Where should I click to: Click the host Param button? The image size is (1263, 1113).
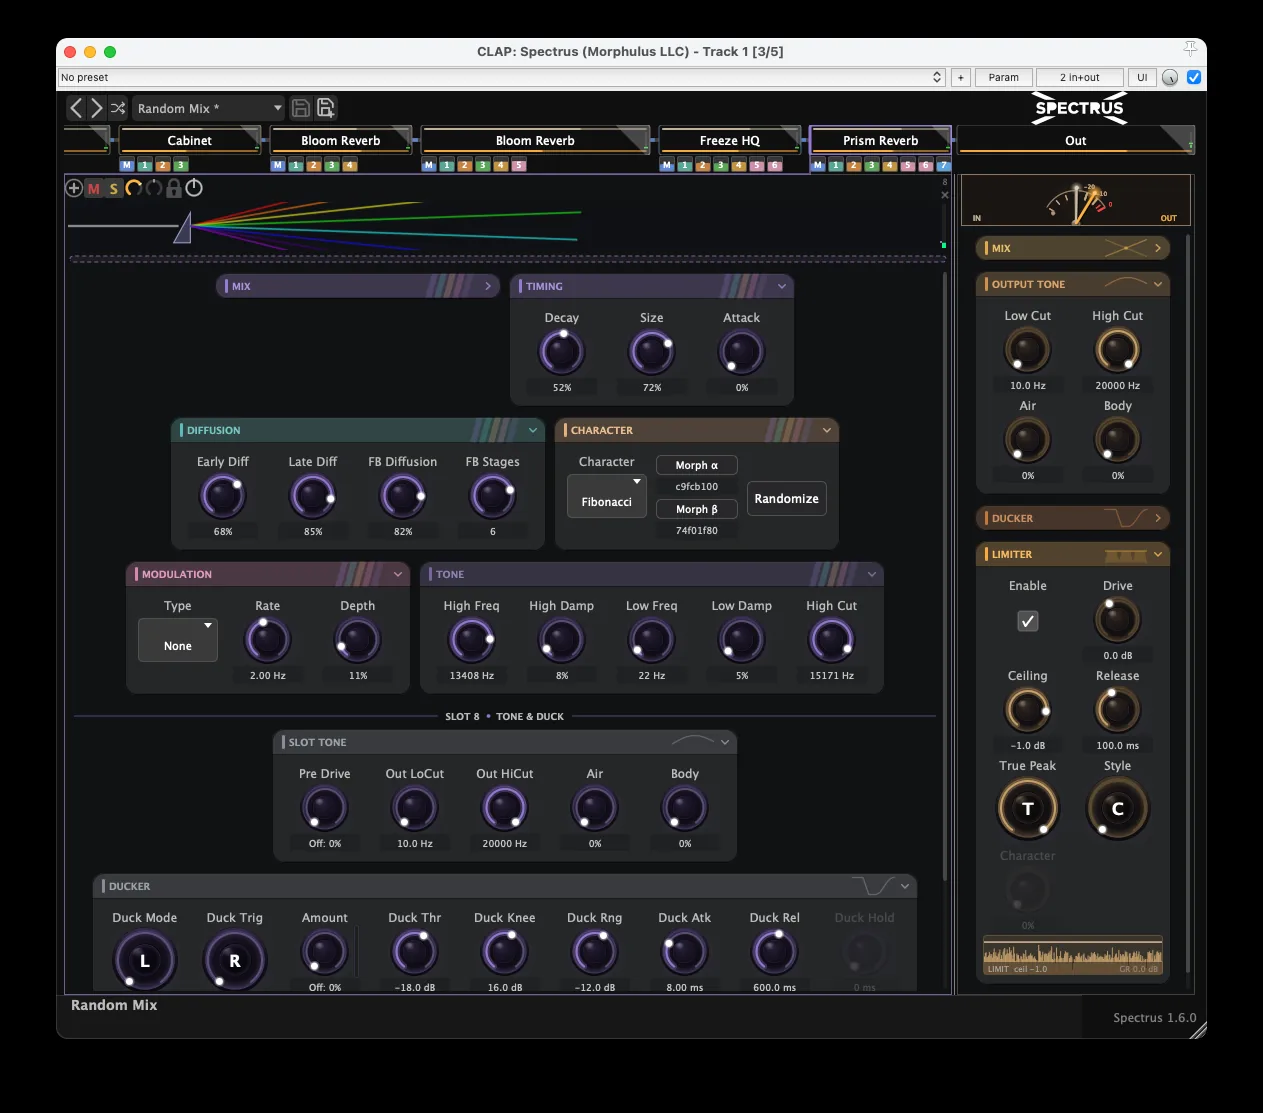pyautogui.click(x=1003, y=77)
